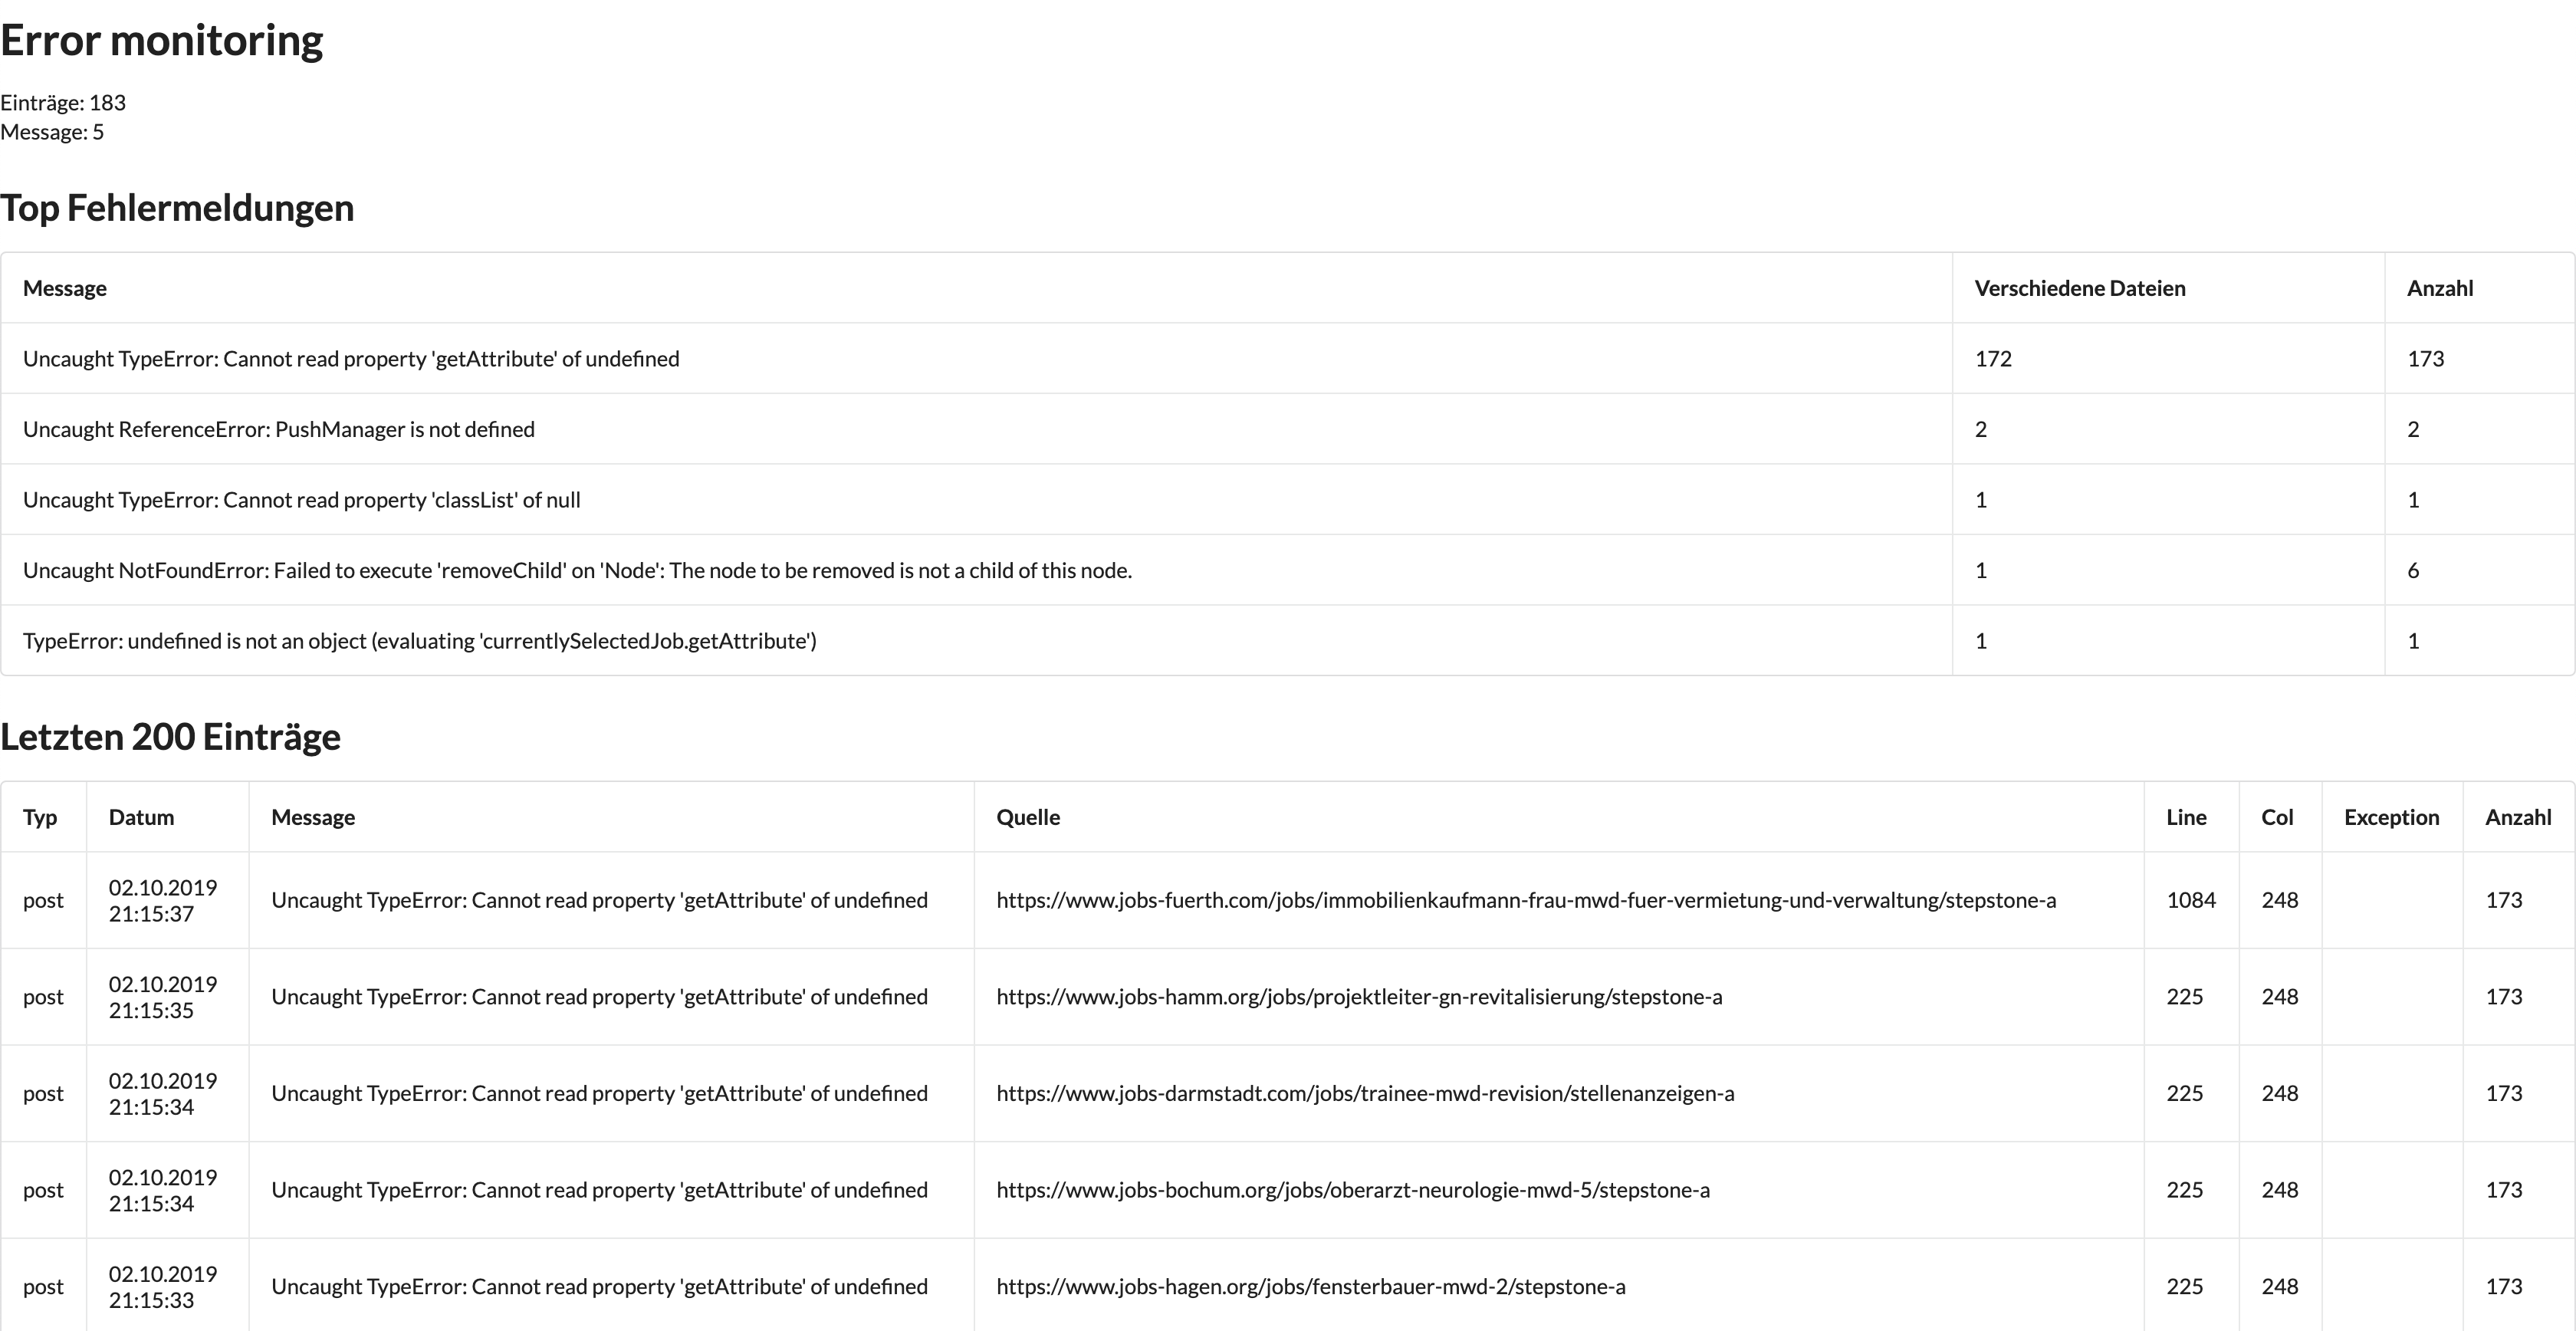This screenshot has height=1331, width=2576.
Task: Select the 'classList' of null error row
Action: tap(301, 500)
